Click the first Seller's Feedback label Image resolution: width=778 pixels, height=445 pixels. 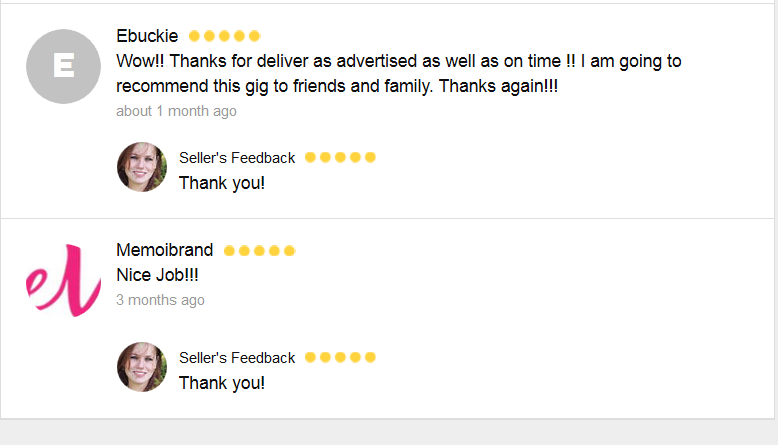(x=237, y=157)
